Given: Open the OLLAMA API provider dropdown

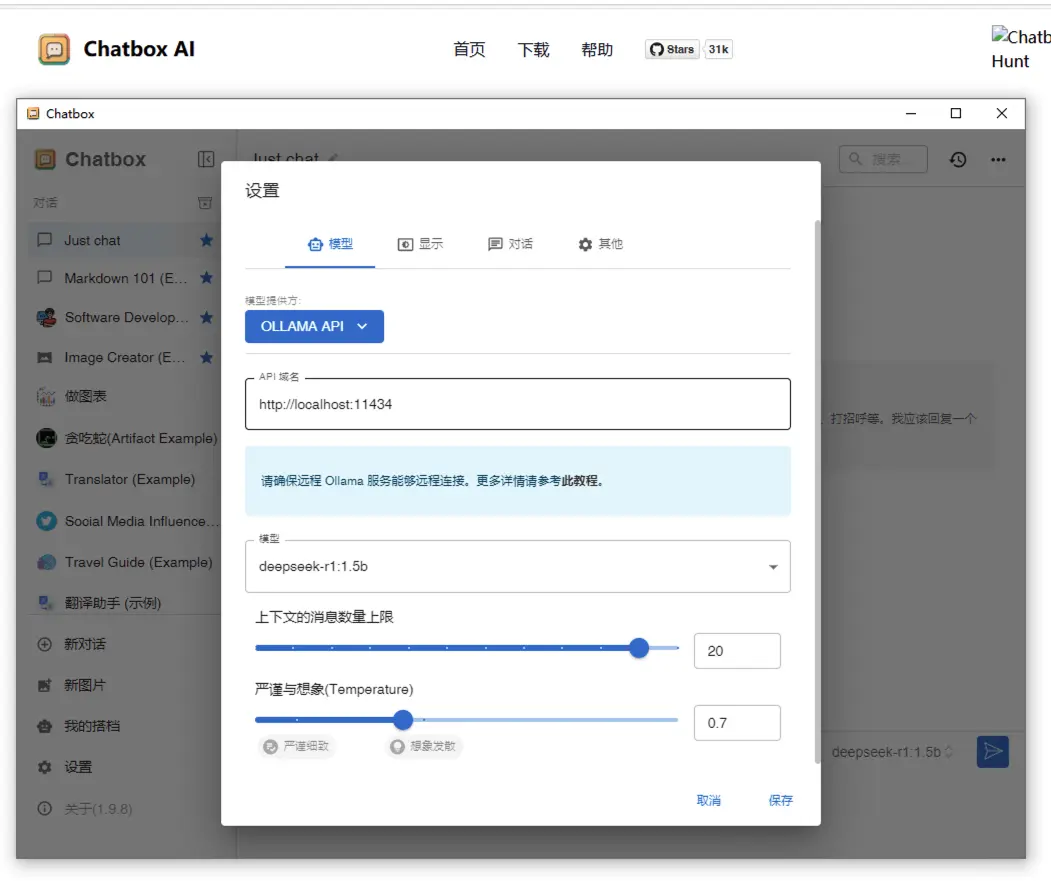Looking at the screenshot, I should coord(314,327).
